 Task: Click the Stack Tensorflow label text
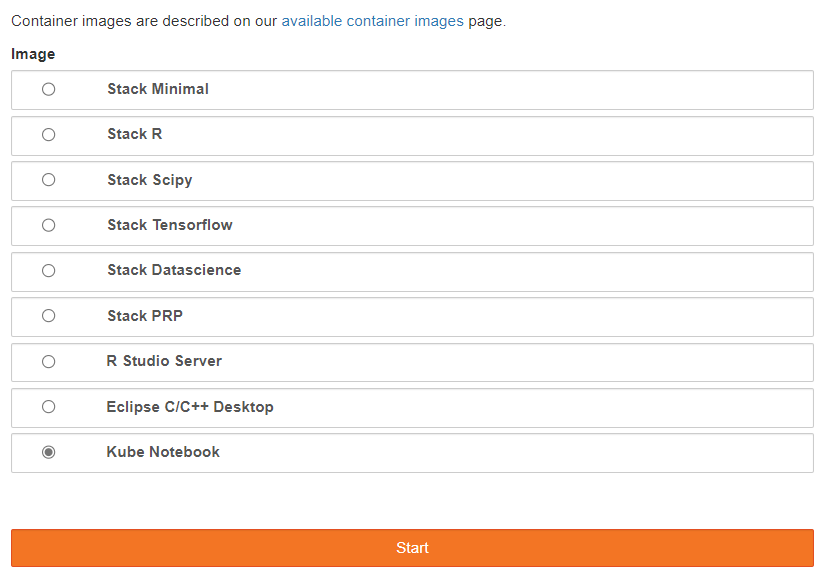(x=170, y=225)
